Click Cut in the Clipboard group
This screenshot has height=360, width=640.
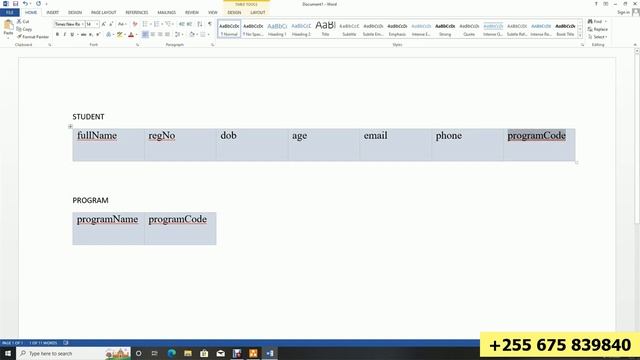pos(23,21)
